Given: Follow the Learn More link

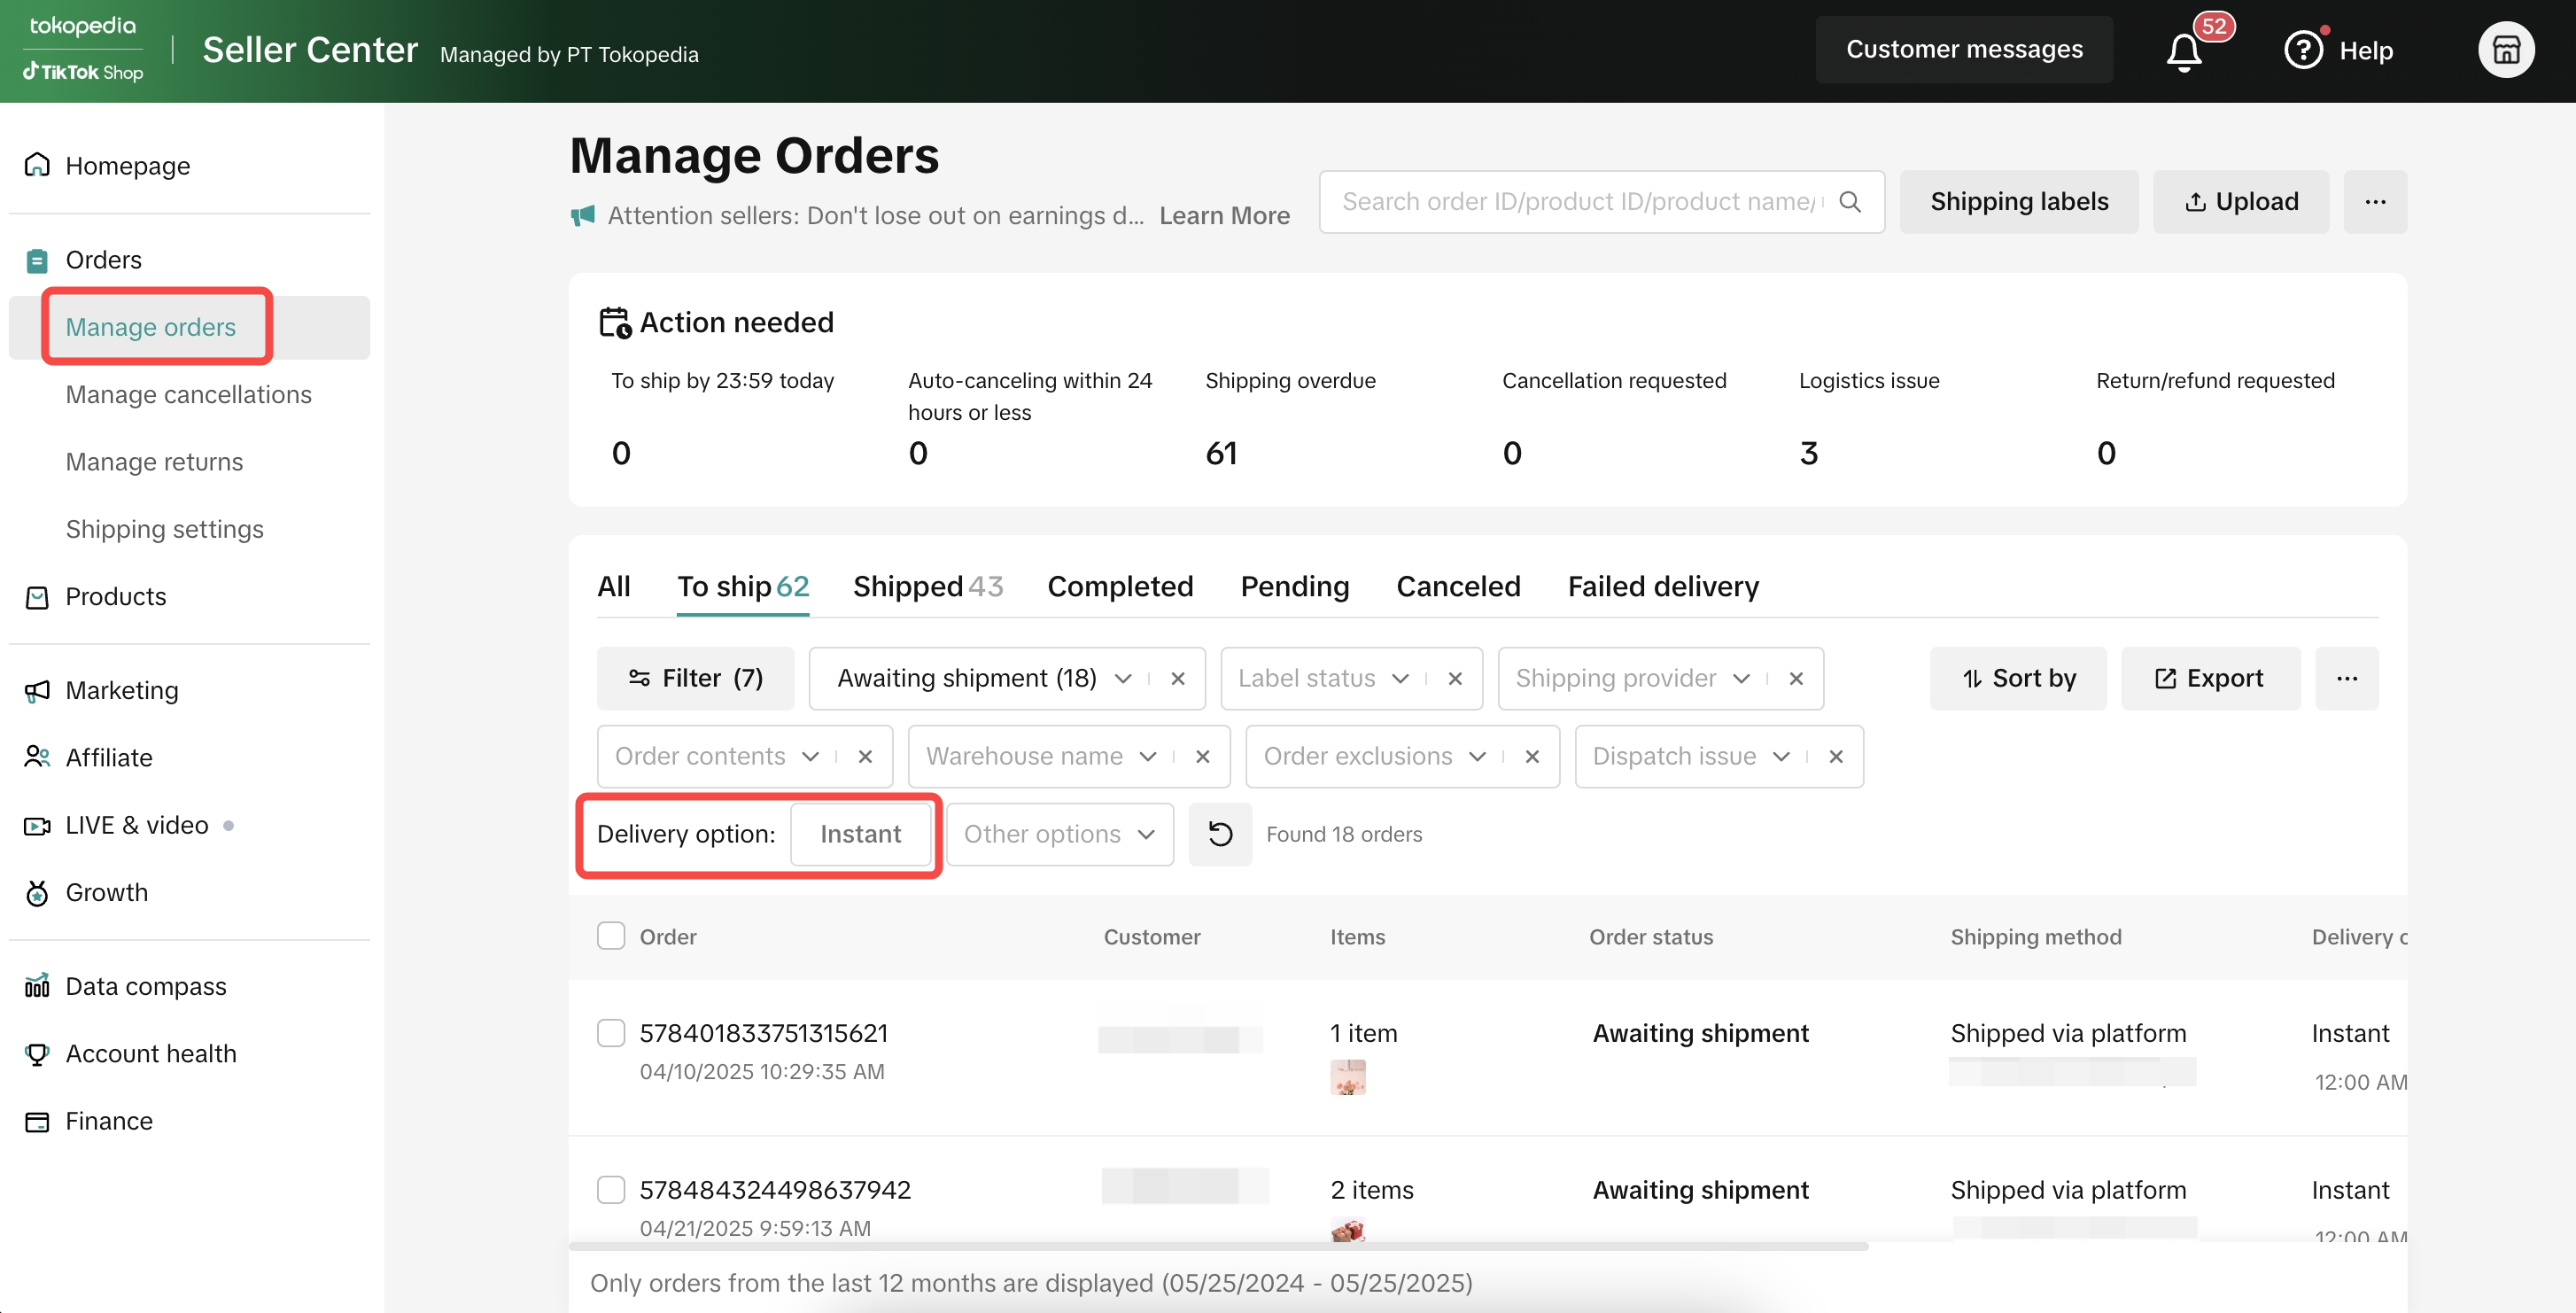Looking at the screenshot, I should click(1224, 216).
